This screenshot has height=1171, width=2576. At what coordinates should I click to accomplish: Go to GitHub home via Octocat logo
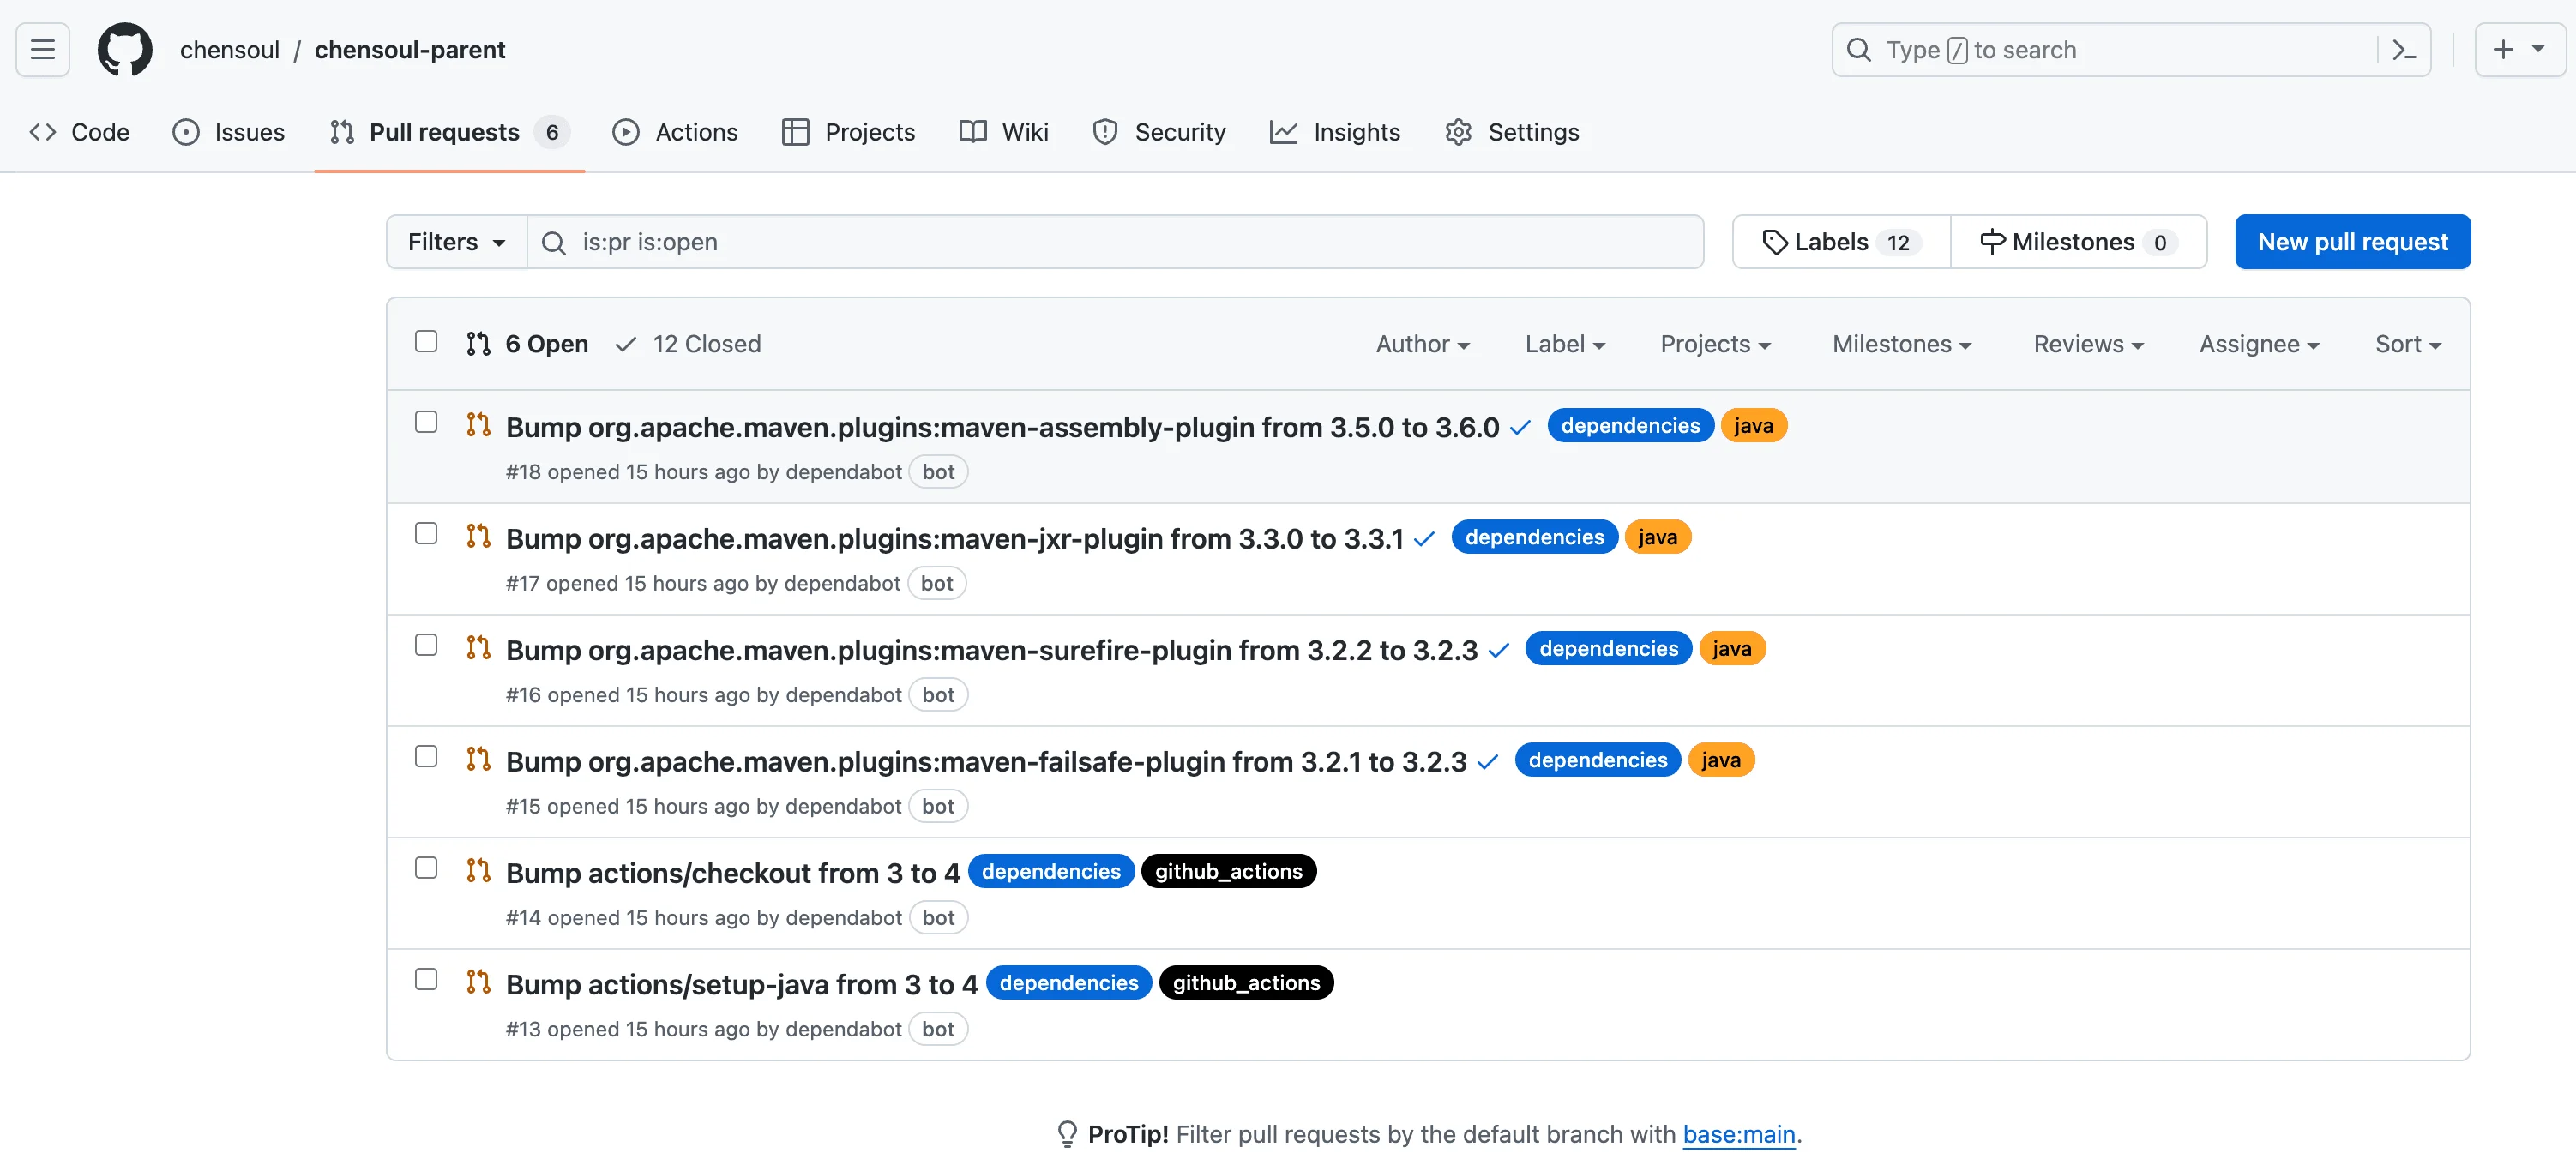click(125, 49)
